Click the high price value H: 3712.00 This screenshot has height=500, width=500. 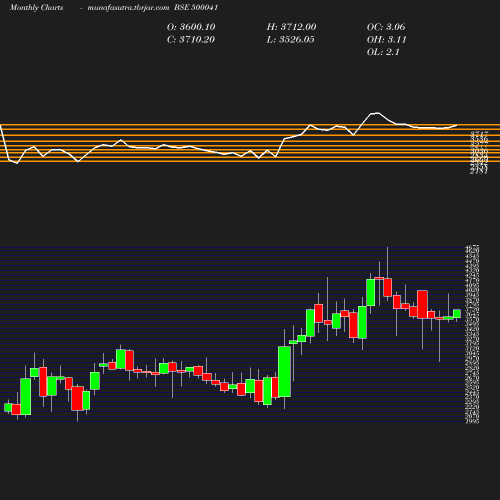291,27
